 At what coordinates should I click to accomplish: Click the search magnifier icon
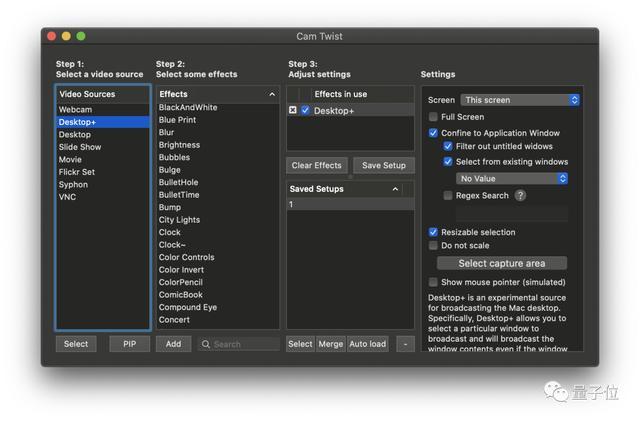click(206, 344)
